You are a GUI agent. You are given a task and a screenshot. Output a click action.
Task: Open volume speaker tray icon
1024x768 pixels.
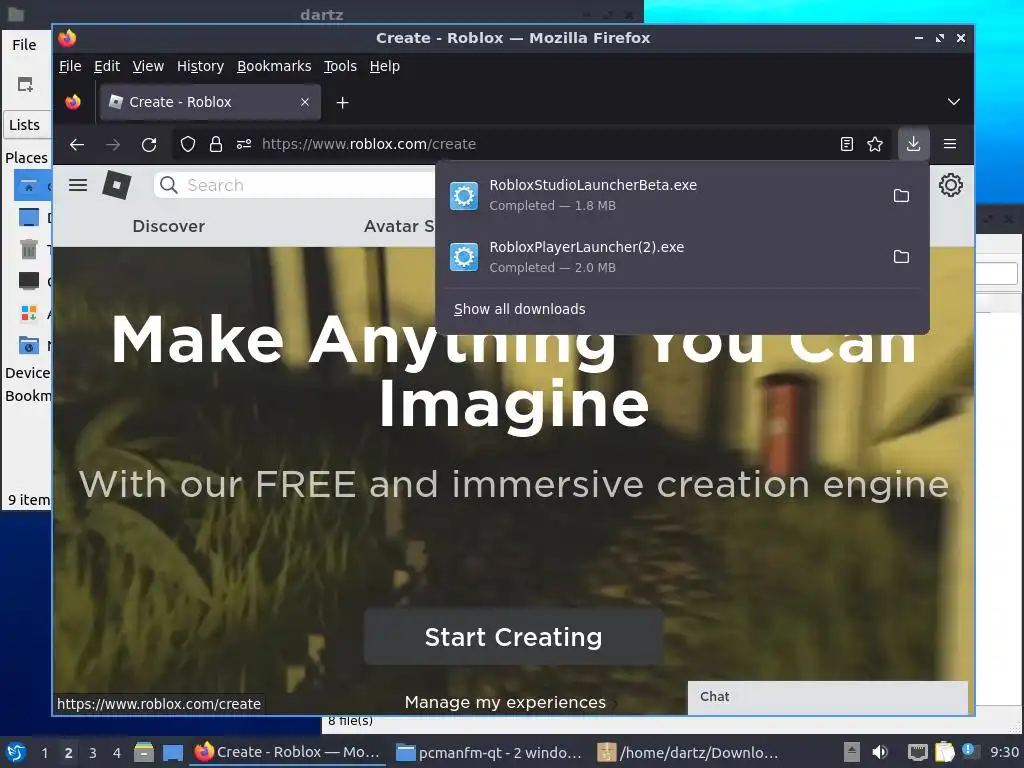880,752
